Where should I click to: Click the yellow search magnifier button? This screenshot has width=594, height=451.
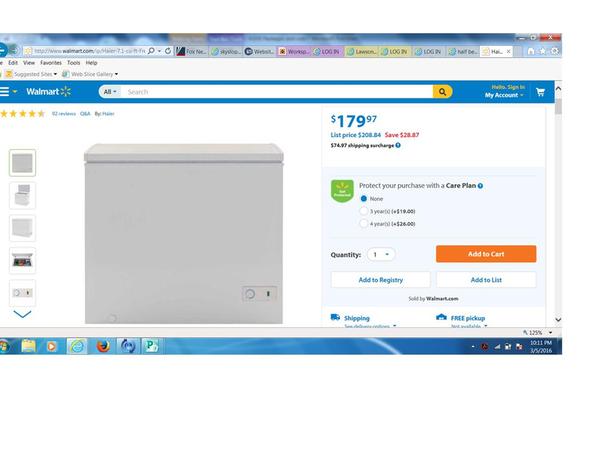pyautogui.click(x=442, y=92)
